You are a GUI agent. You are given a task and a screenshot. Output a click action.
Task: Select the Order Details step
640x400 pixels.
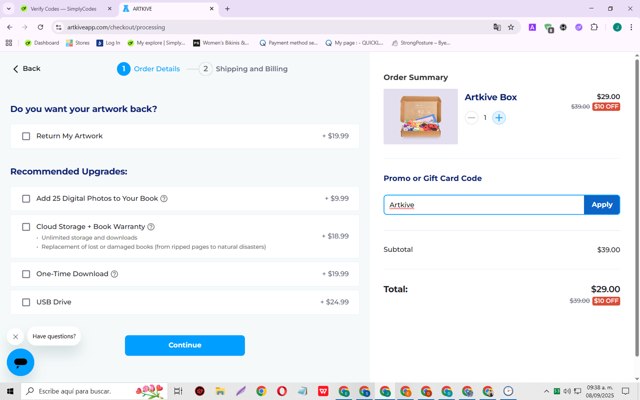coord(149,69)
